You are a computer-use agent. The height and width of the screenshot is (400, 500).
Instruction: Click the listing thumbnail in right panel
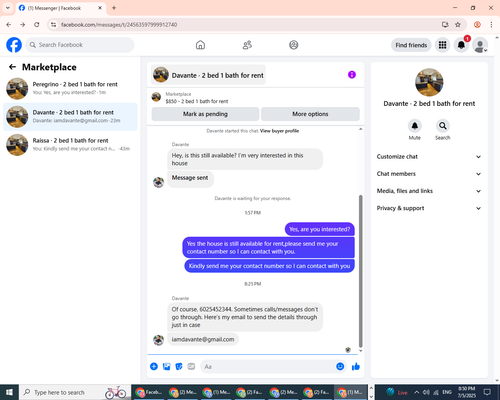tap(429, 82)
